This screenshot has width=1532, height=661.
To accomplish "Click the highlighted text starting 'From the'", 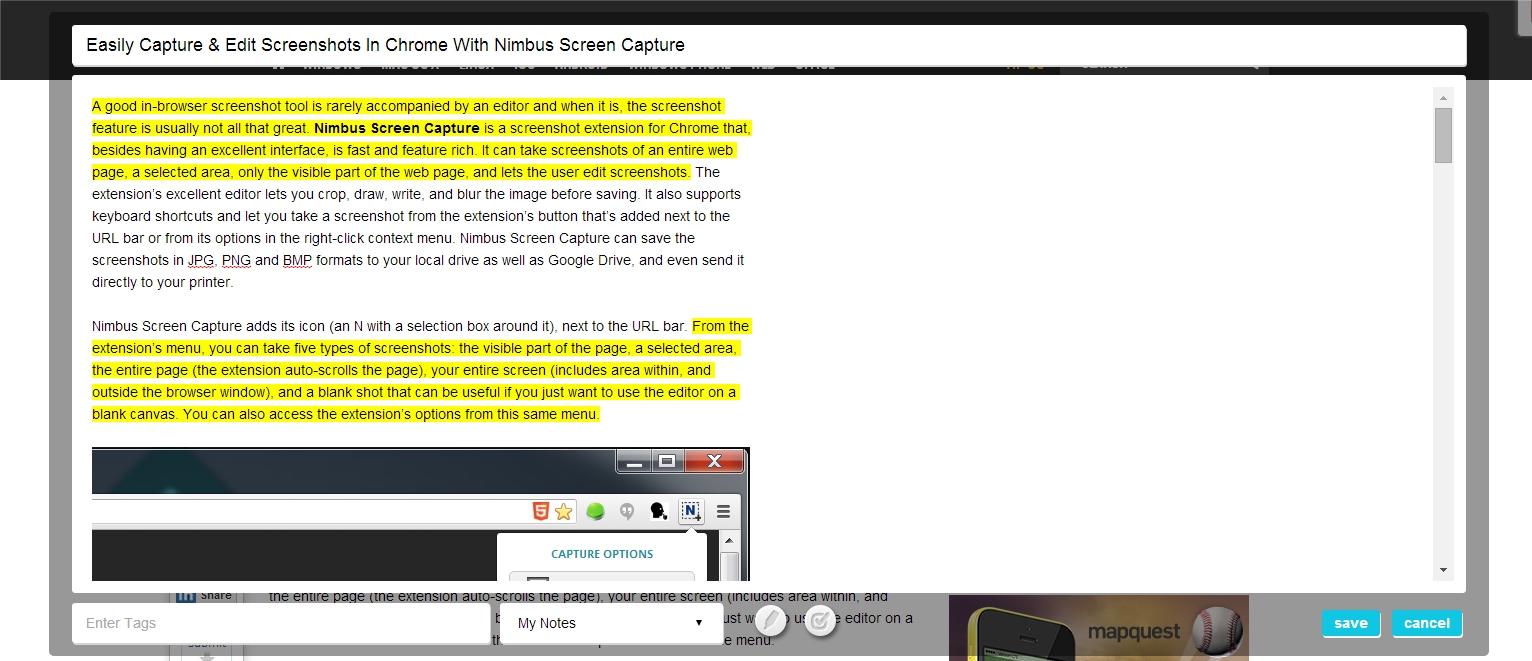I will pyautogui.click(x=720, y=326).
